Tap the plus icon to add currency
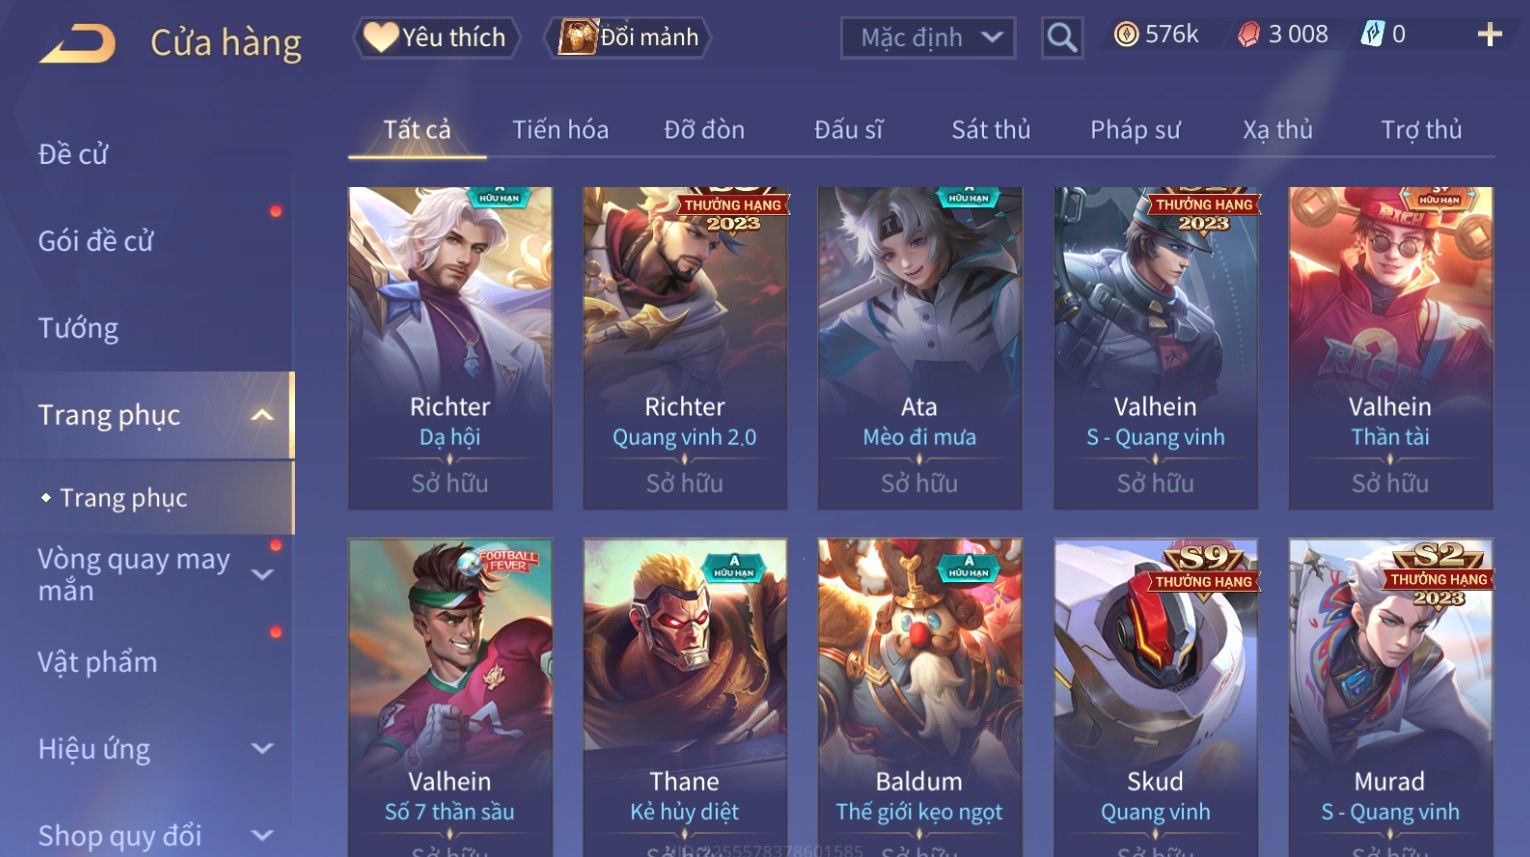Screen dimensions: 1530x857 [x=1489, y=35]
